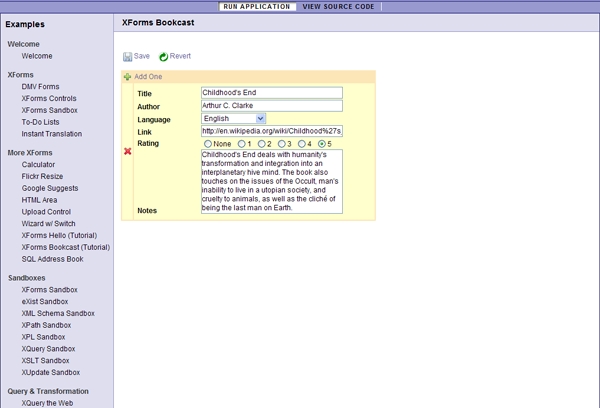
Task: Click the green plus Add One icon
Action: 127,77
